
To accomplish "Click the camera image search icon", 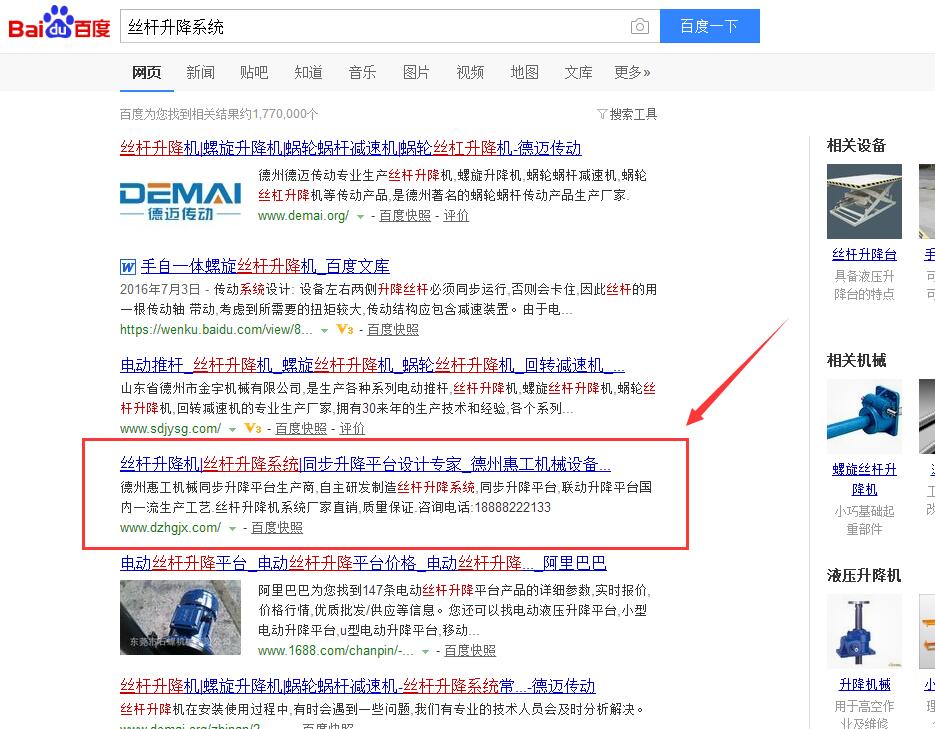I will click(640, 27).
